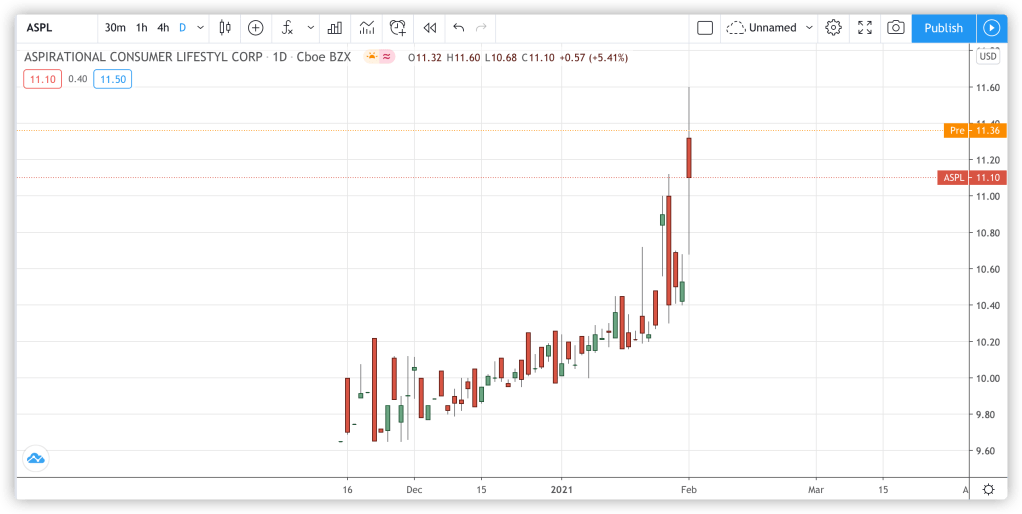
Task: Click the red 11.10 sell price button
Action: 42,79
